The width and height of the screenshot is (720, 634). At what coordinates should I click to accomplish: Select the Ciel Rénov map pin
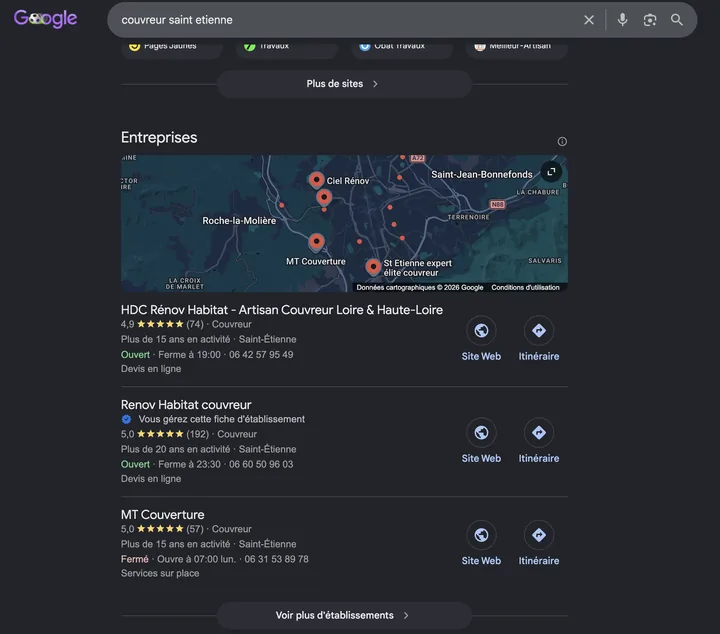coord(316,180)
